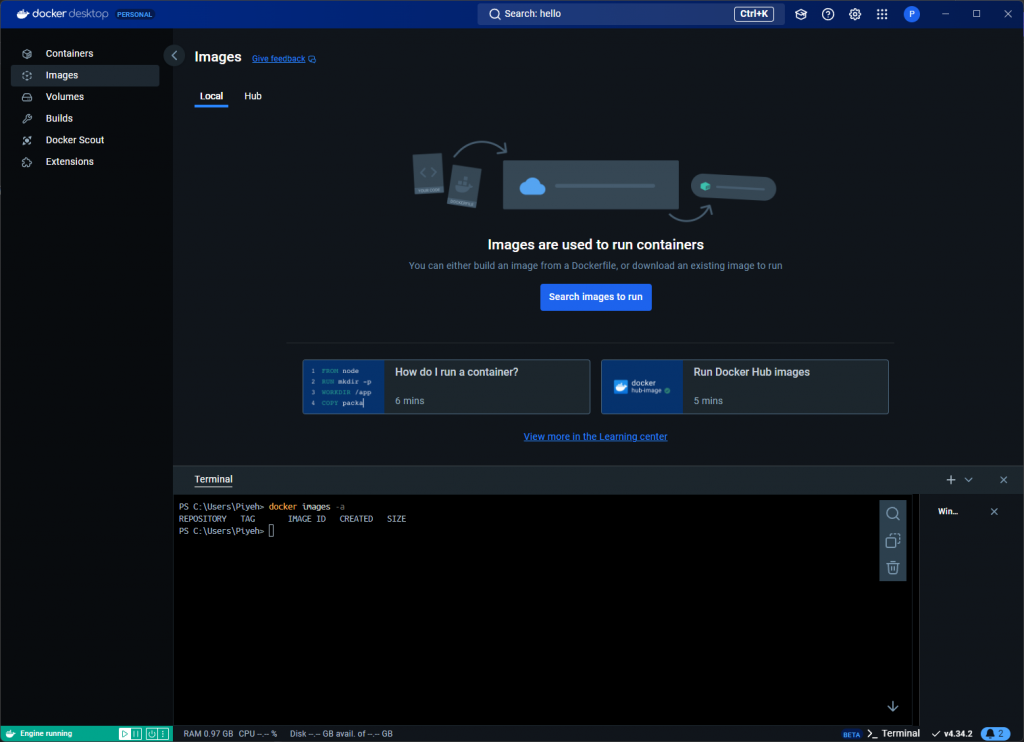The image size is (1024, 742).
Task: Expand the terminal session dropdown arrow
Action: coord(968,480)
